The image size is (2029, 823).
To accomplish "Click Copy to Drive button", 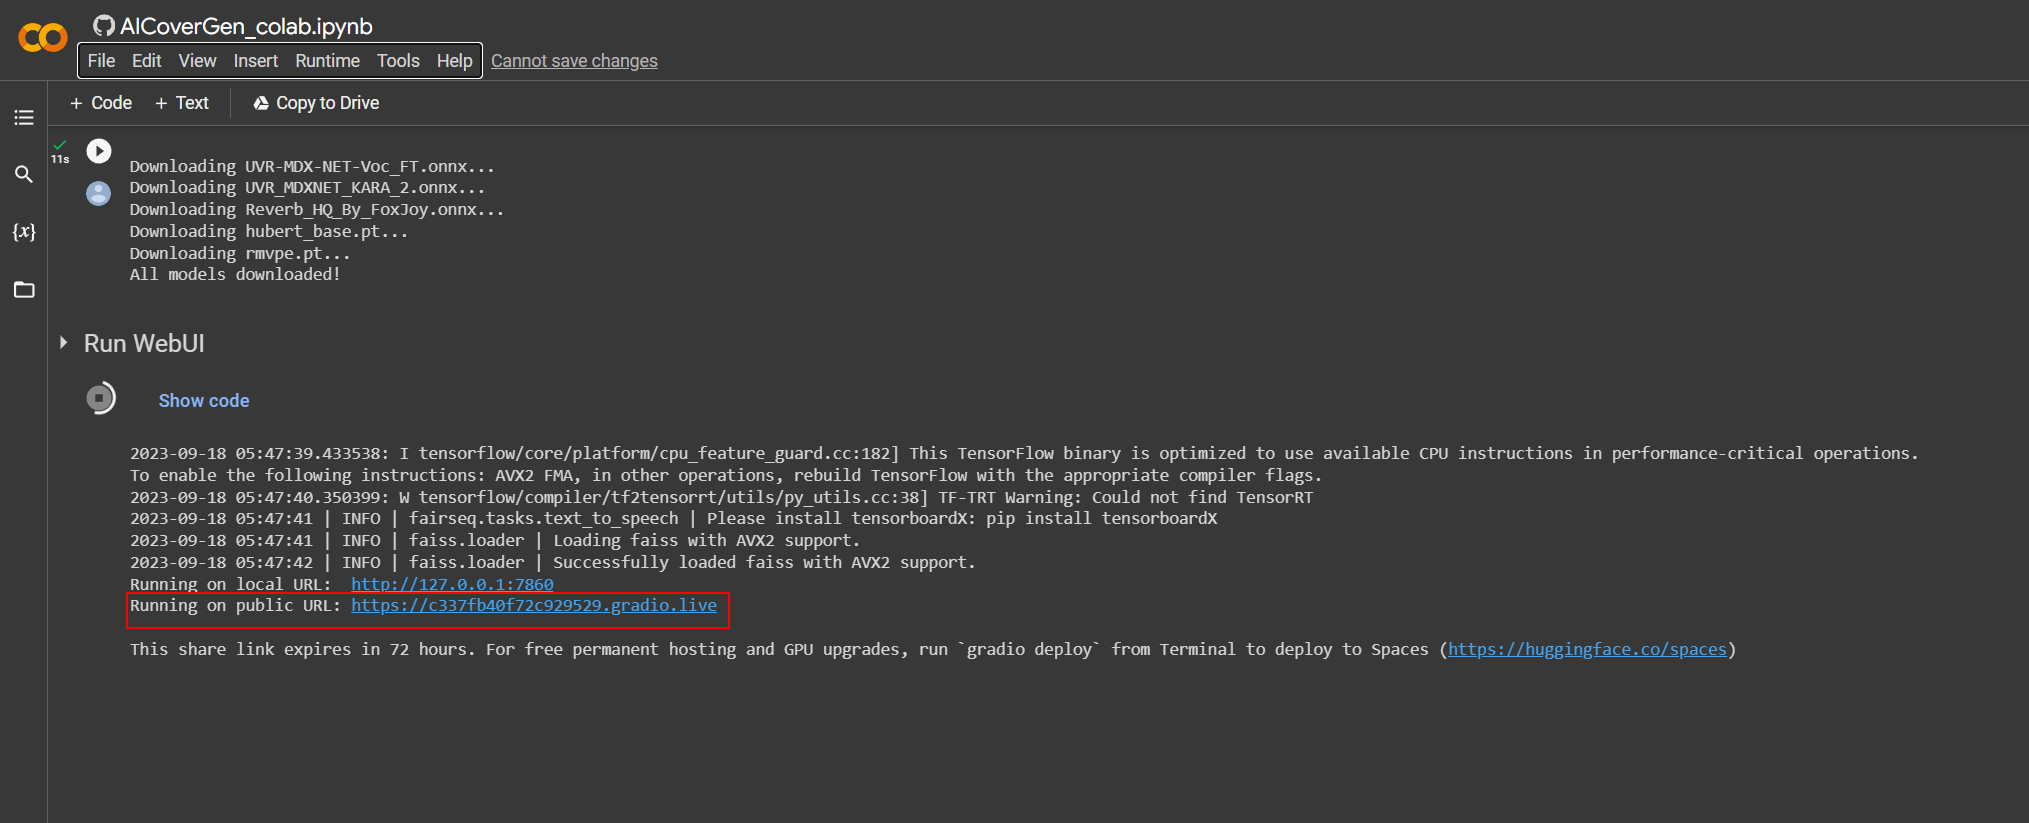I will 316,103.
